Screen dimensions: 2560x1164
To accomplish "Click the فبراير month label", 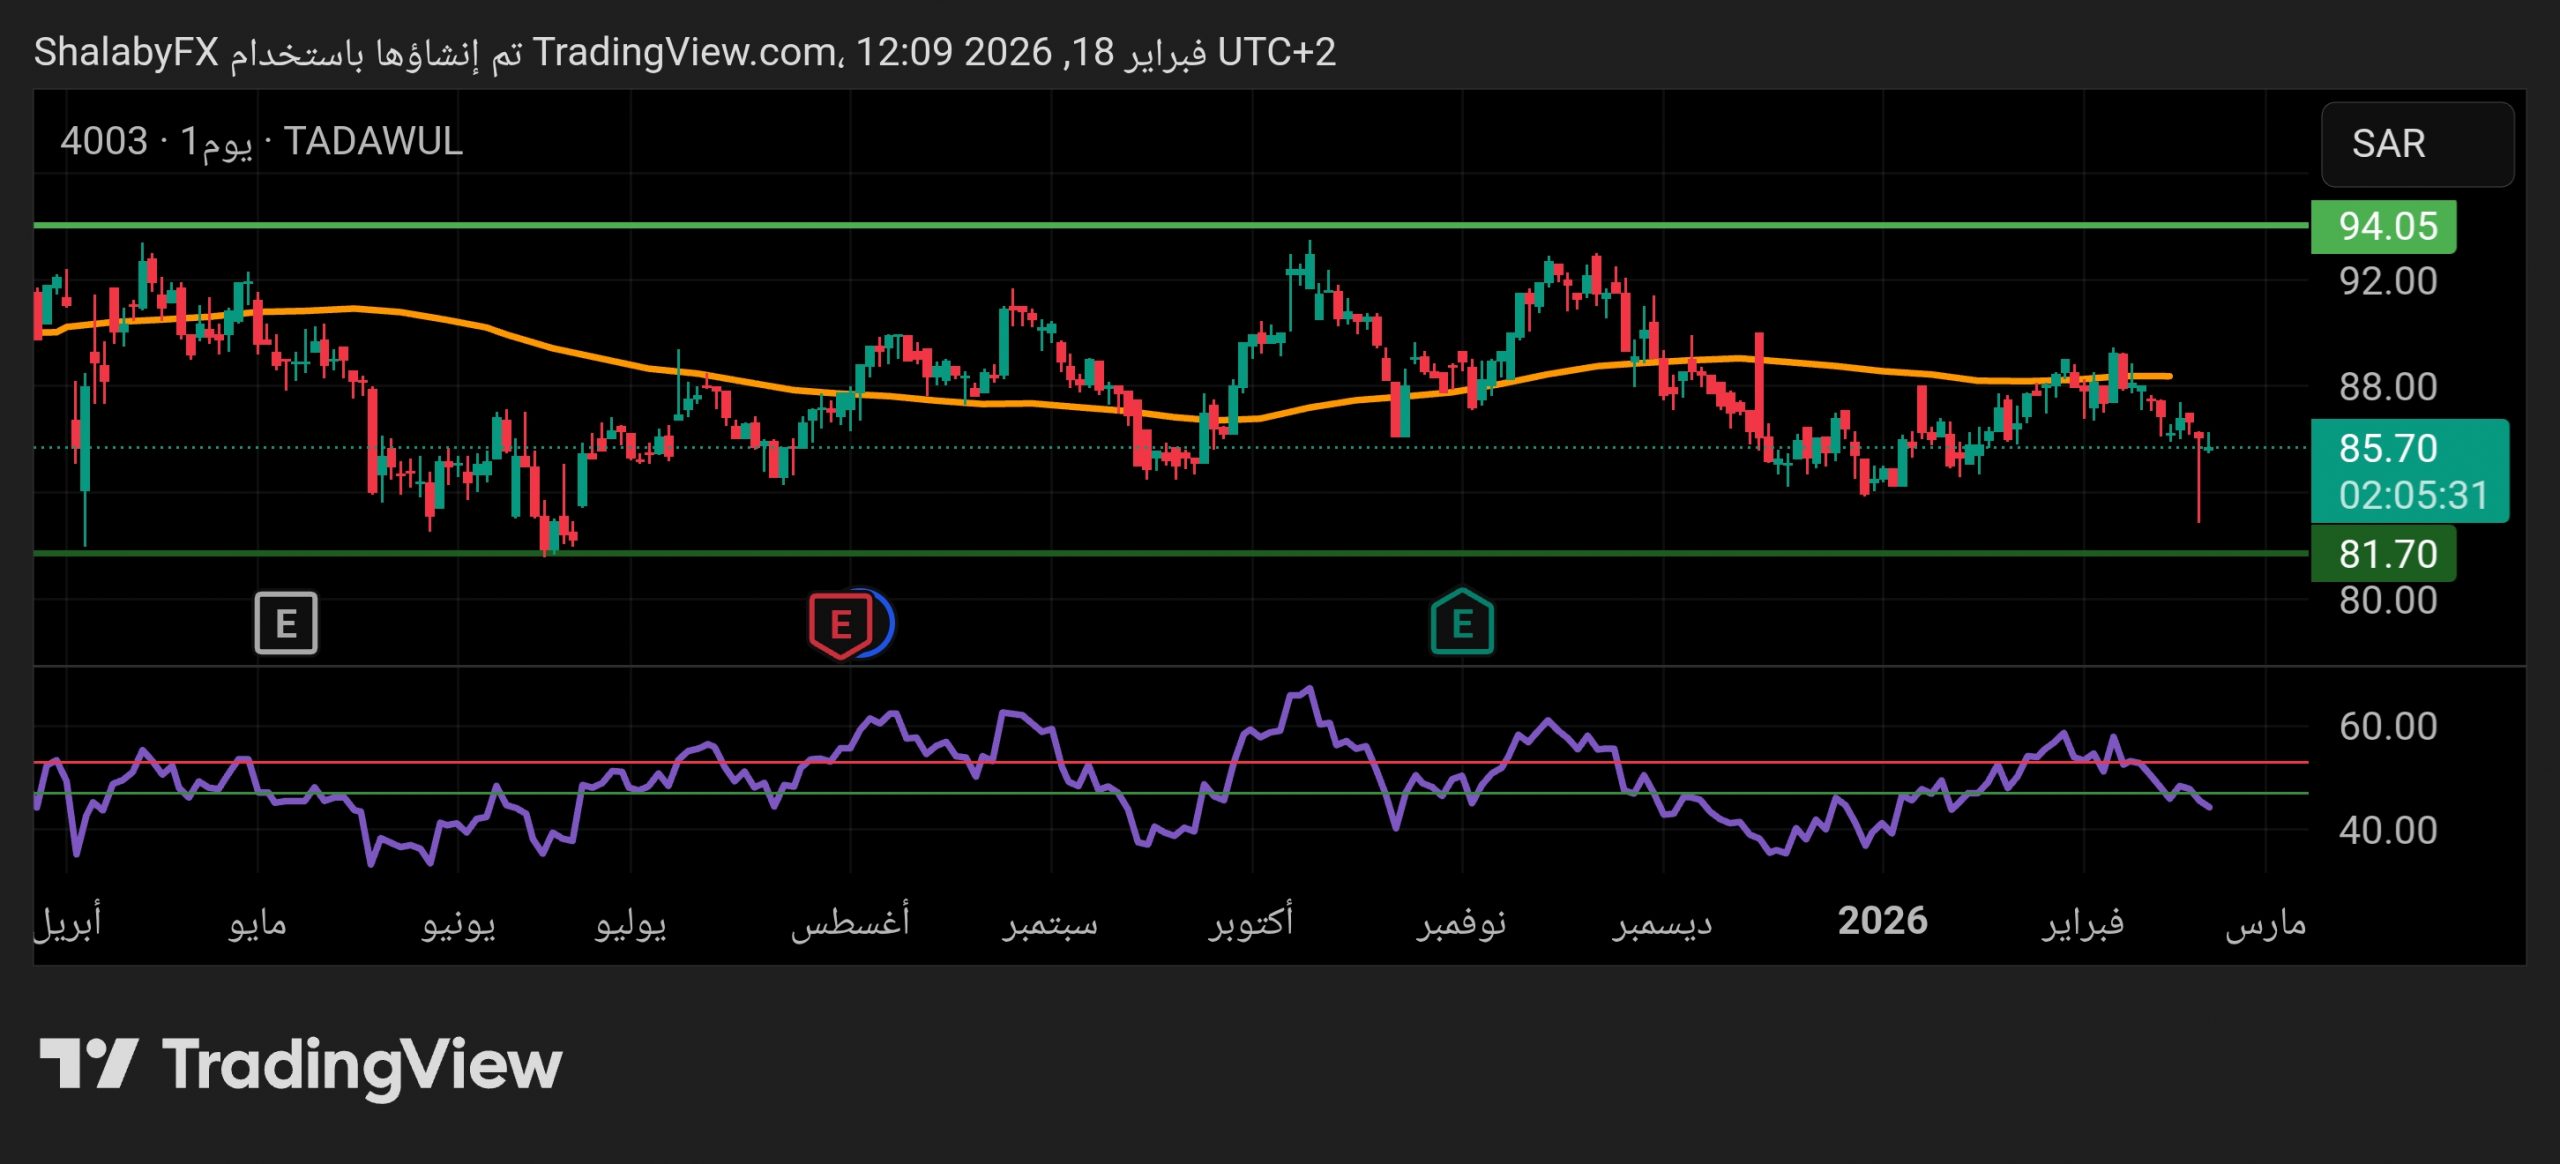I will 2083,921.
